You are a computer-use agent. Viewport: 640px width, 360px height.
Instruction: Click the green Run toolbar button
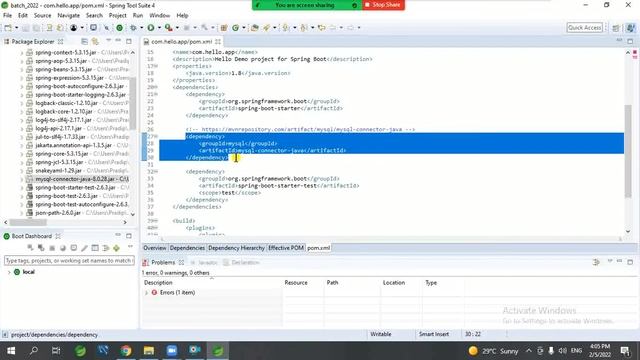[151, 28]
